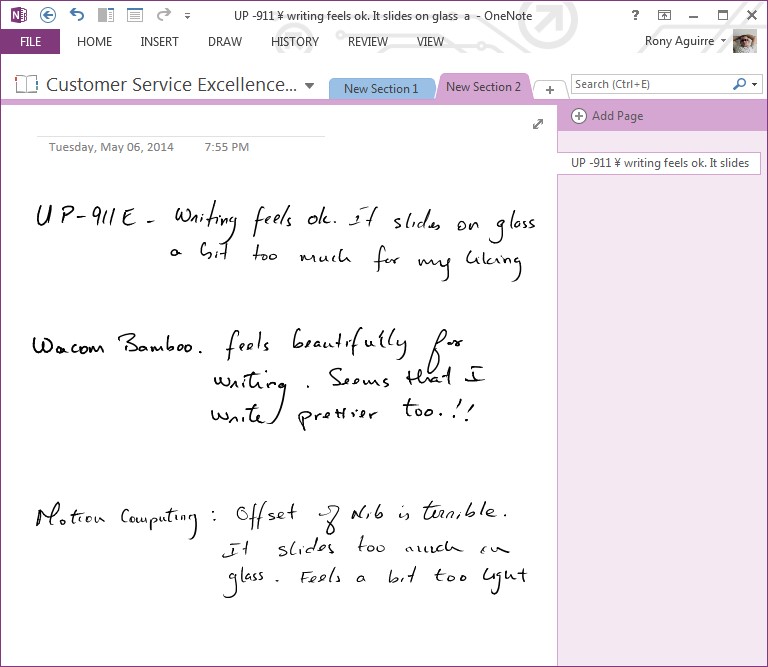Open the Help question mark icon
Screen dimensions: 768x667
tap(635, 15)
